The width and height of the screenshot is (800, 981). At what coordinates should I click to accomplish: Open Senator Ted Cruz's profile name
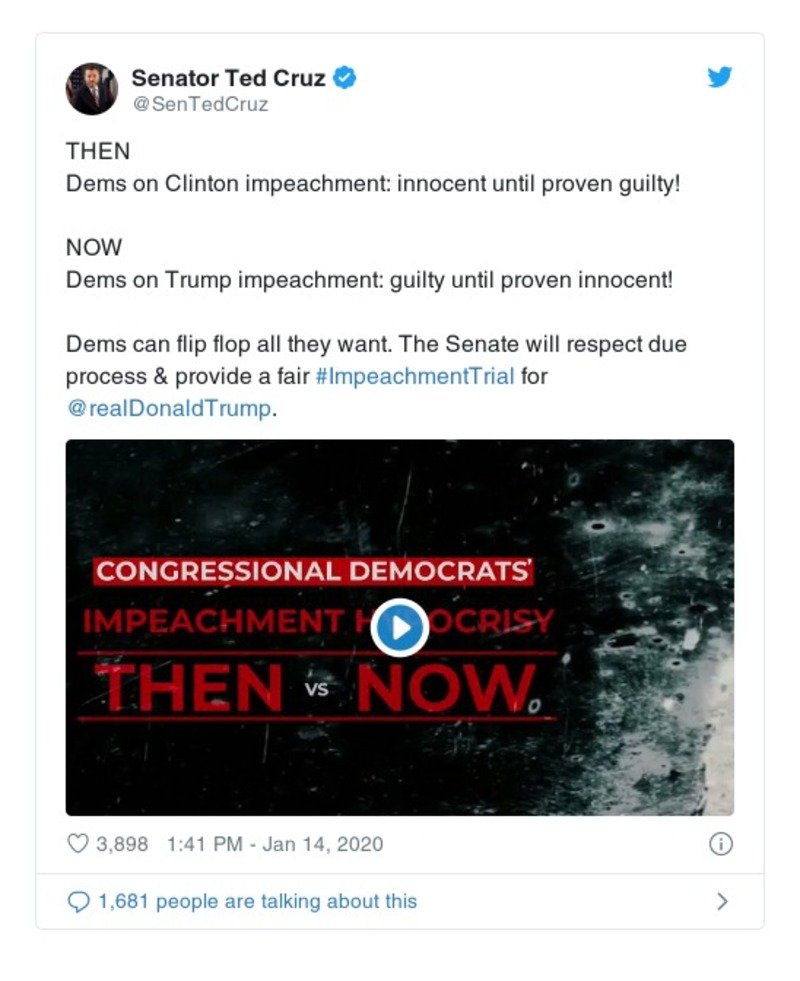[227, 77]
